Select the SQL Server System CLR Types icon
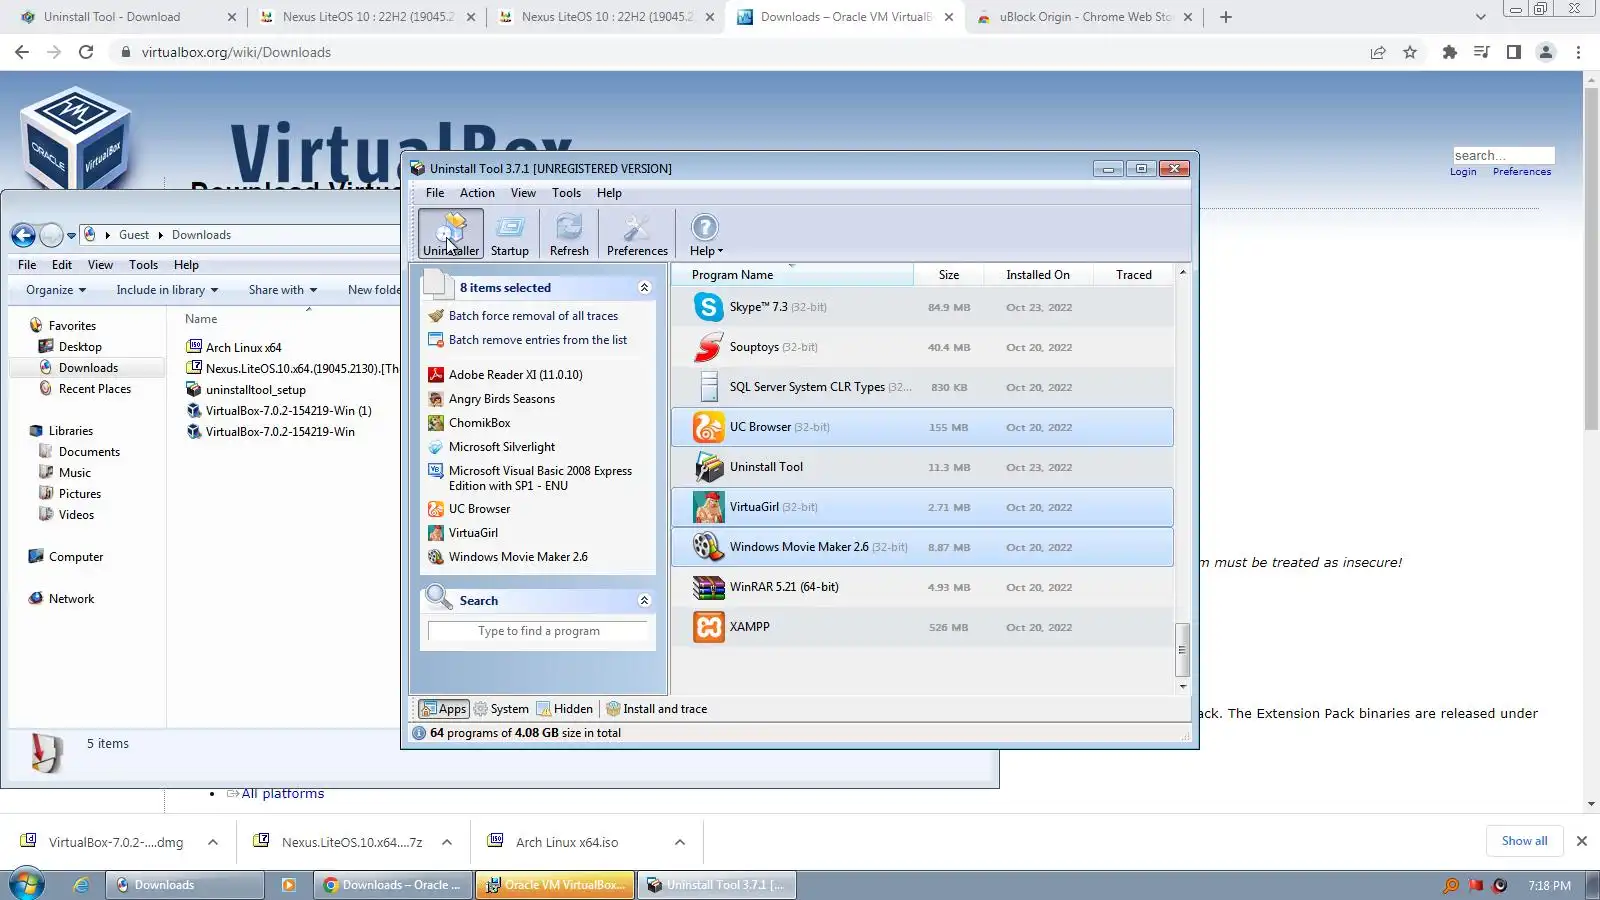This screenshot has height=900, width=1600. [708, 387]
